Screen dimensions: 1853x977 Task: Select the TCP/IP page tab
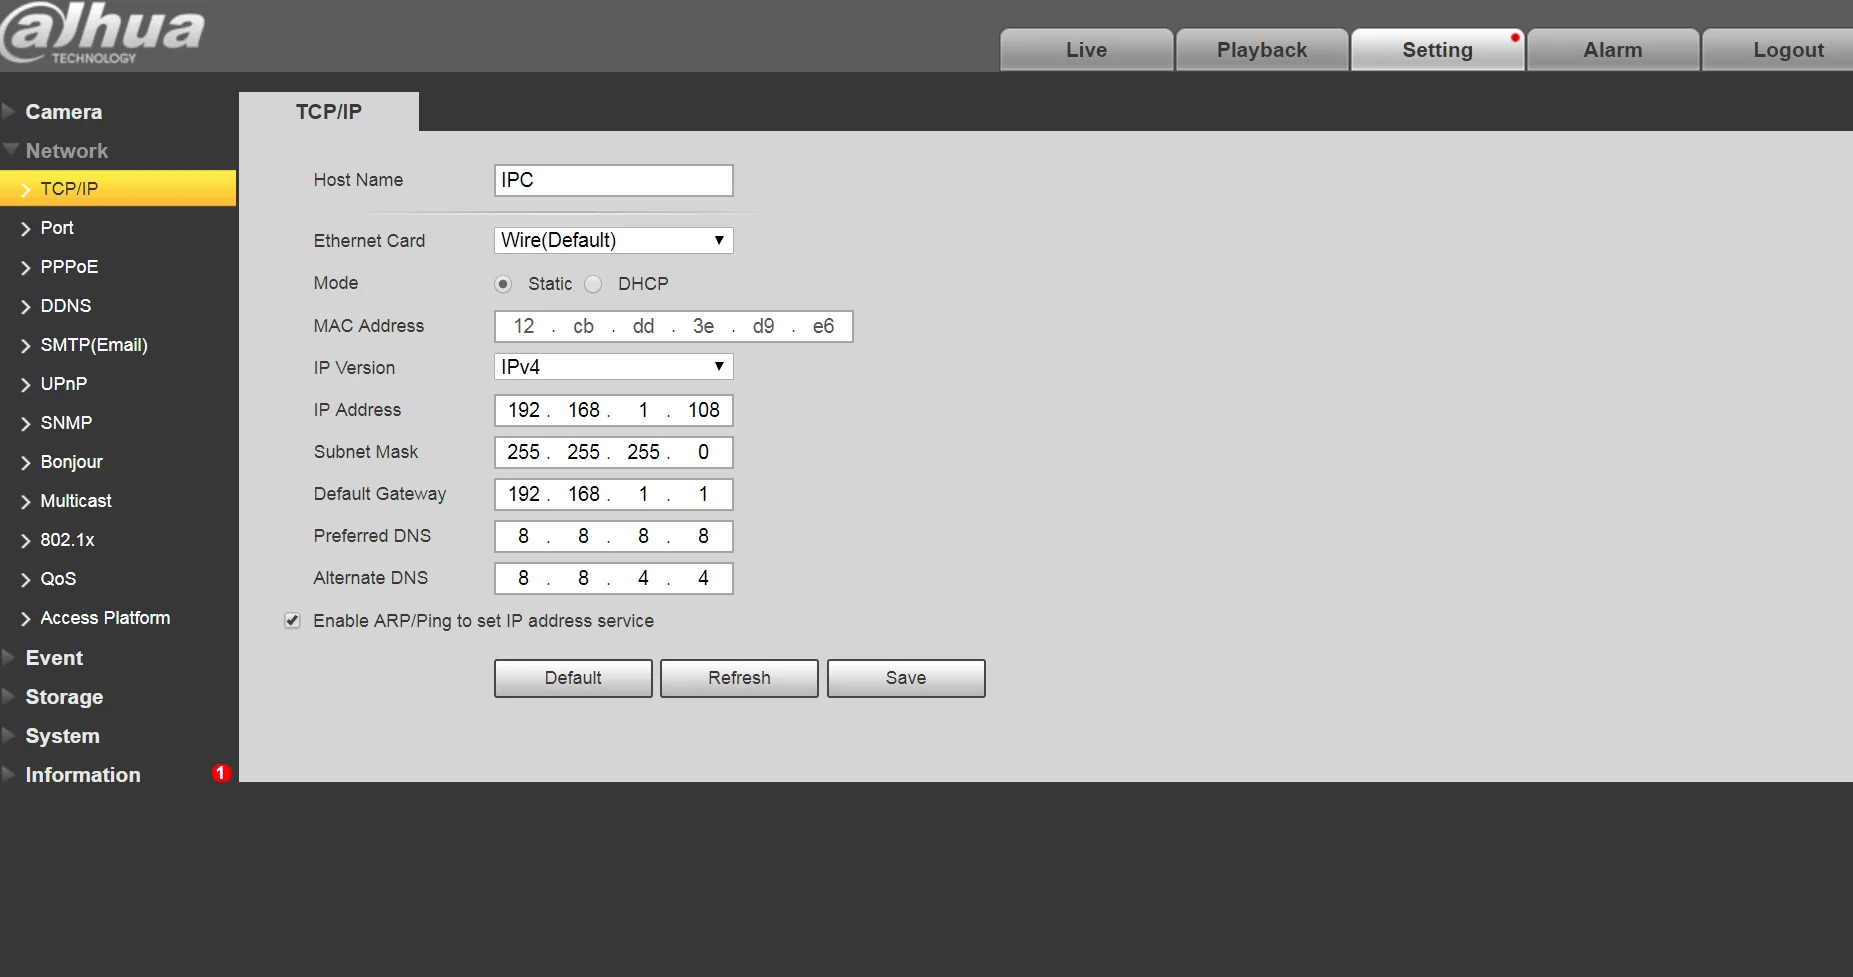[329, 112]
